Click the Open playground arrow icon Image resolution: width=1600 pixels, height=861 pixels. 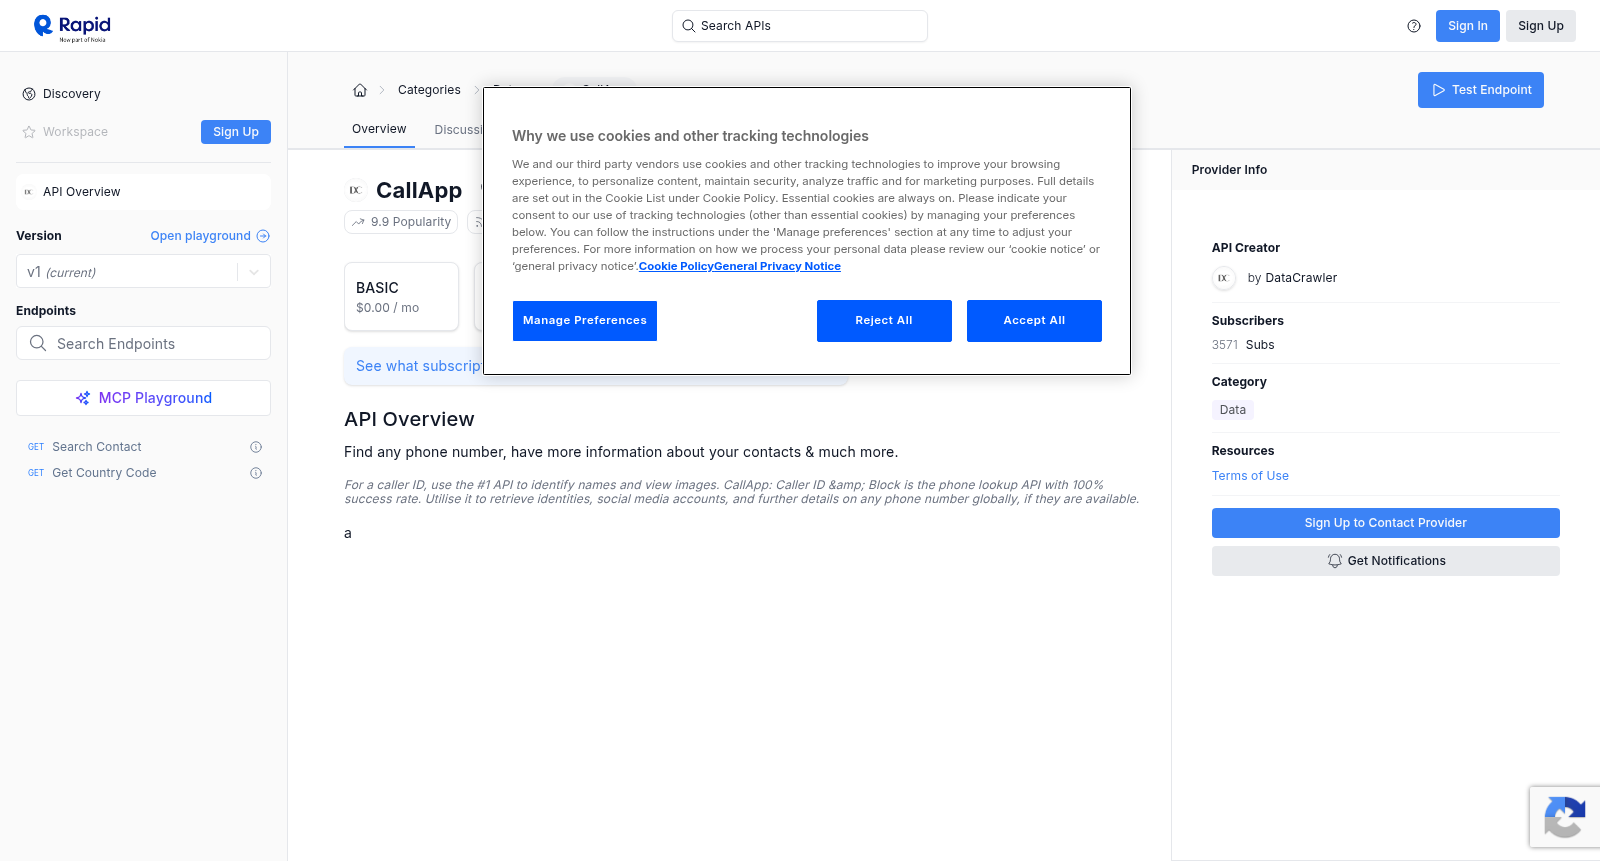pos(263,236)
